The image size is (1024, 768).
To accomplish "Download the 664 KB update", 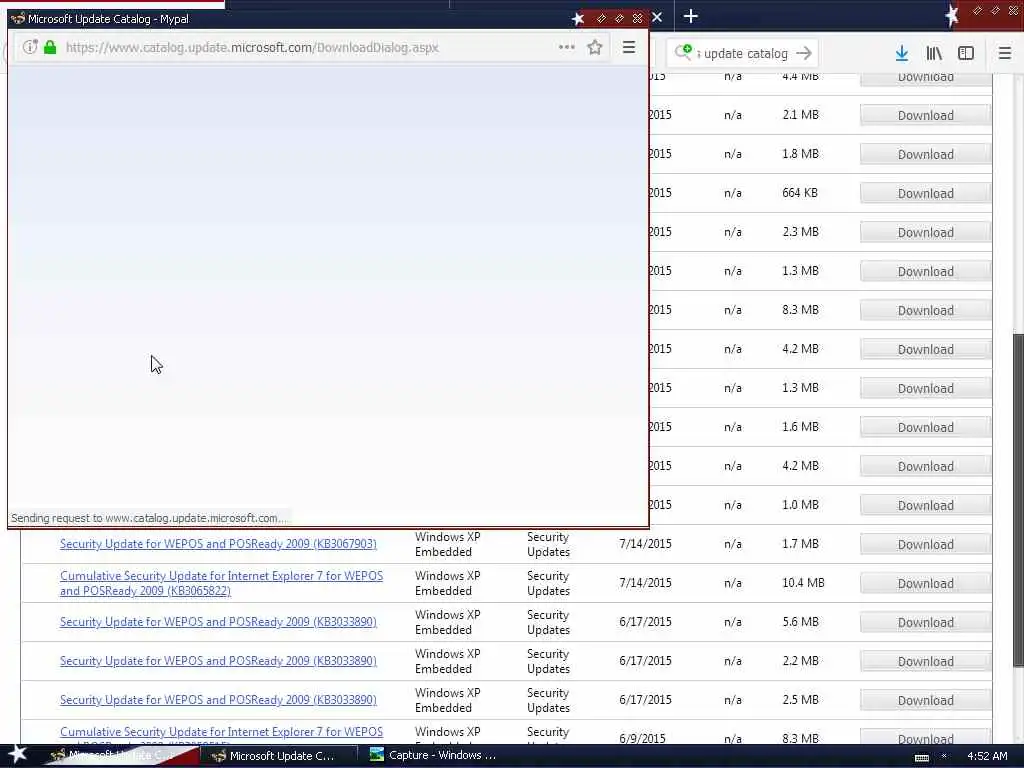I will coord(925,194).
